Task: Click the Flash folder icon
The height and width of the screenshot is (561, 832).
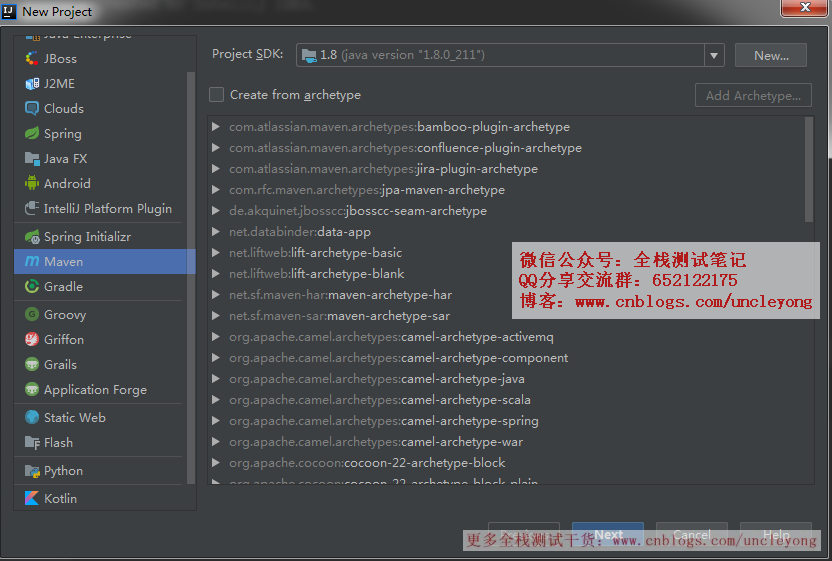Action: [32, 442]
